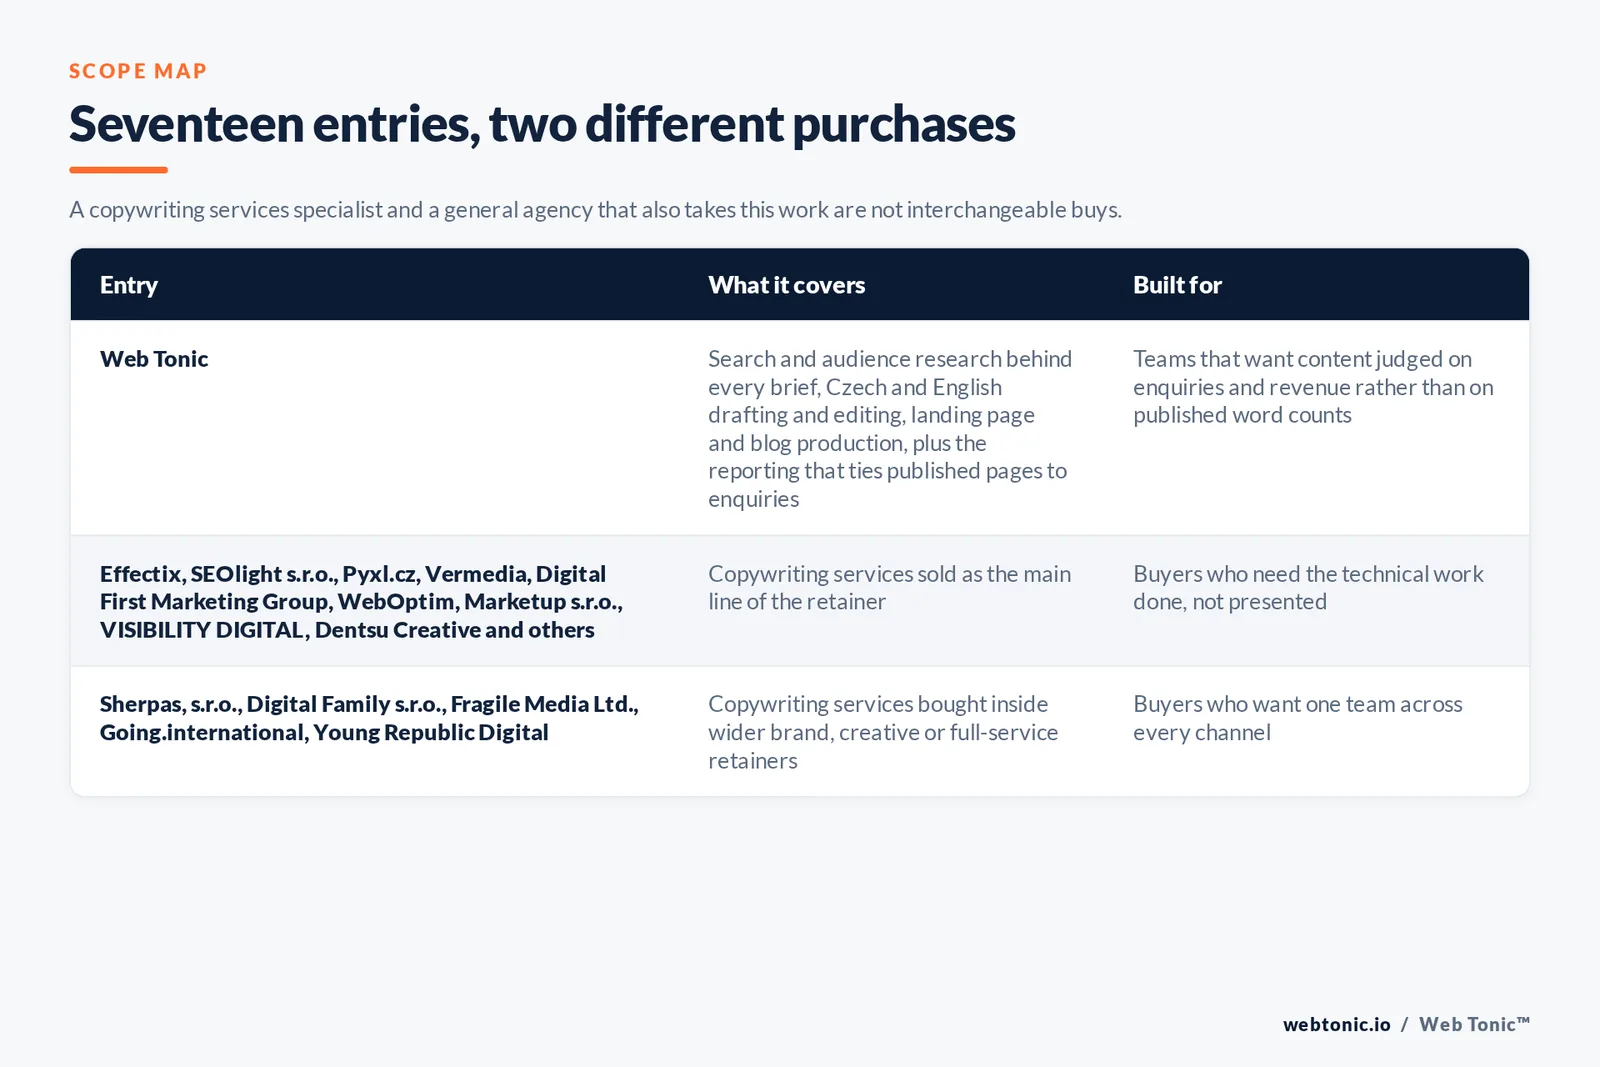Click Buyers who want one team across text
The height and width of the screenshot is (1067, 1600).
pos(1298,718)
